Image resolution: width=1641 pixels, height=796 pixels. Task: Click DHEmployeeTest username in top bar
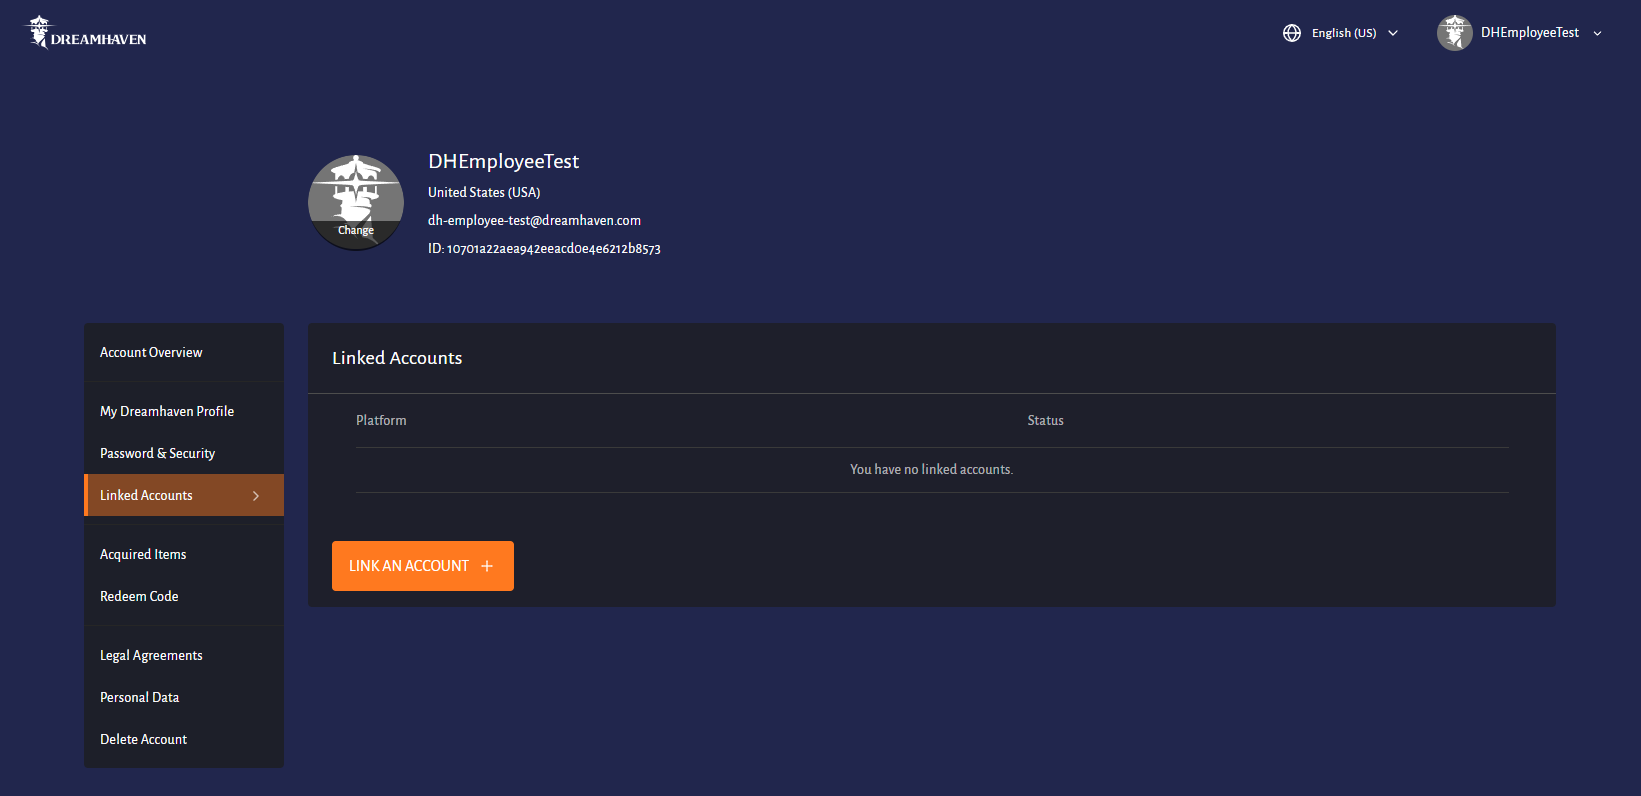click(1530, 33)
